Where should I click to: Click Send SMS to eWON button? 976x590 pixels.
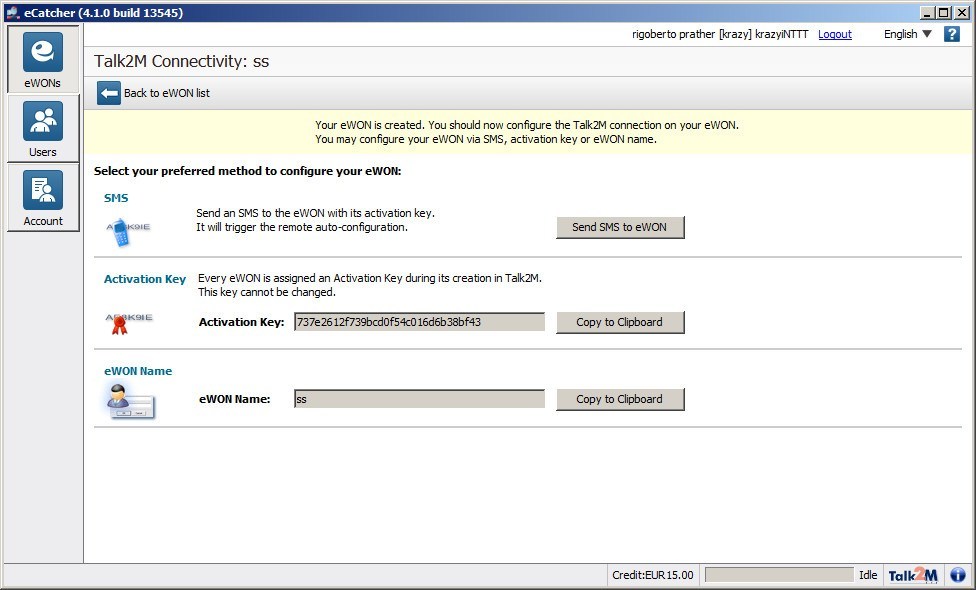coord(620,227)
